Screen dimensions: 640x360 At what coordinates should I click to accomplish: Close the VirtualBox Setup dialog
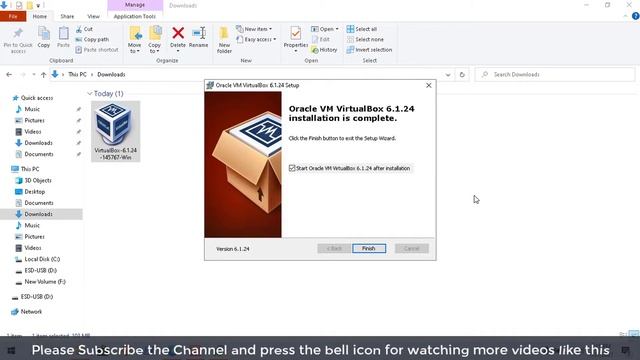tap(429, 85)
